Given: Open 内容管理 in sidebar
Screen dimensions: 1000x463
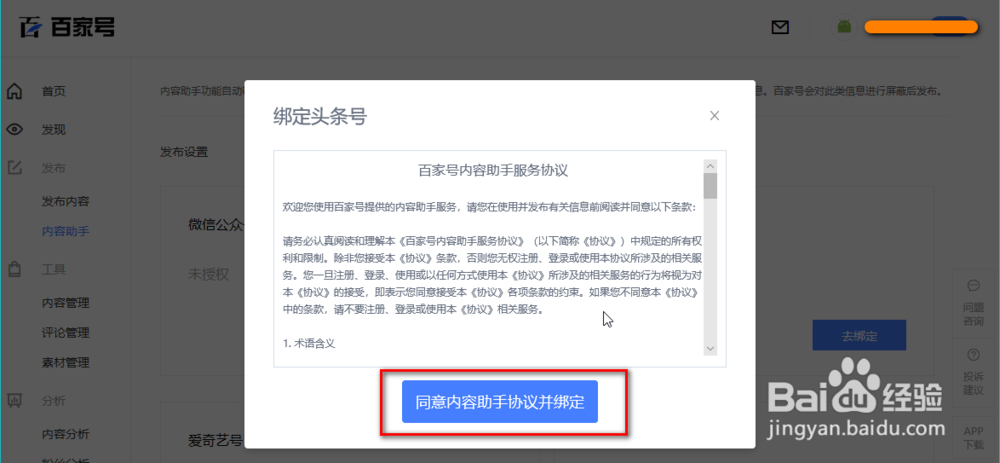Looking at the screenshot, I should point(66,303).
